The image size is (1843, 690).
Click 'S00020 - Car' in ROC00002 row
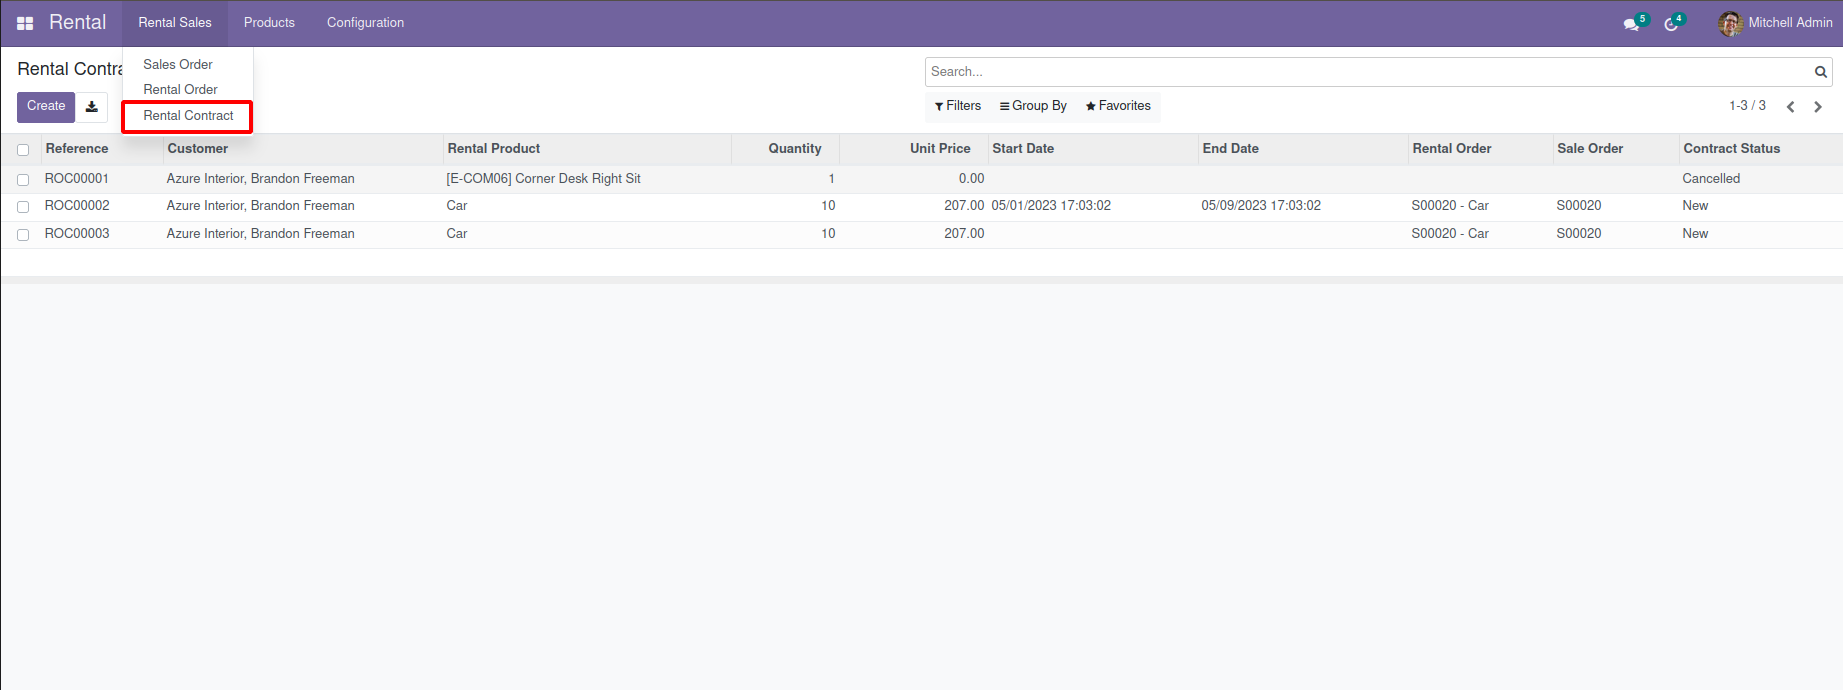[x=1450, y=206]
